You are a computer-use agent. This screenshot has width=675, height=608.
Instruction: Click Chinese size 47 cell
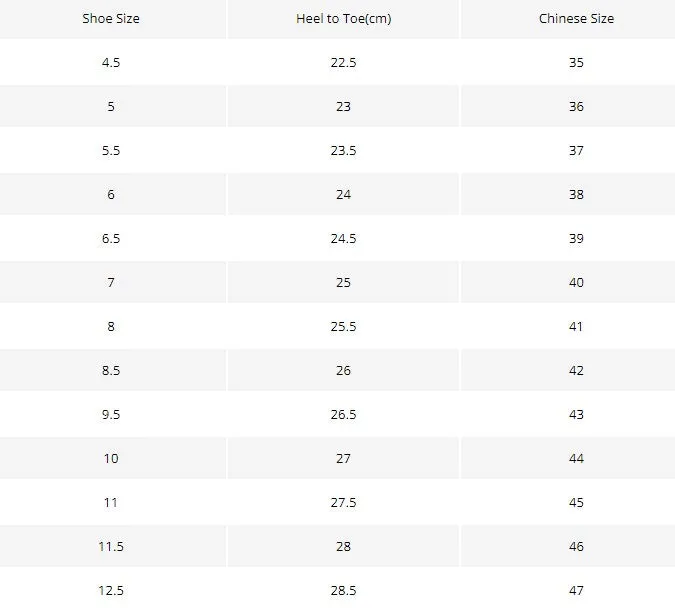[576, 589]
